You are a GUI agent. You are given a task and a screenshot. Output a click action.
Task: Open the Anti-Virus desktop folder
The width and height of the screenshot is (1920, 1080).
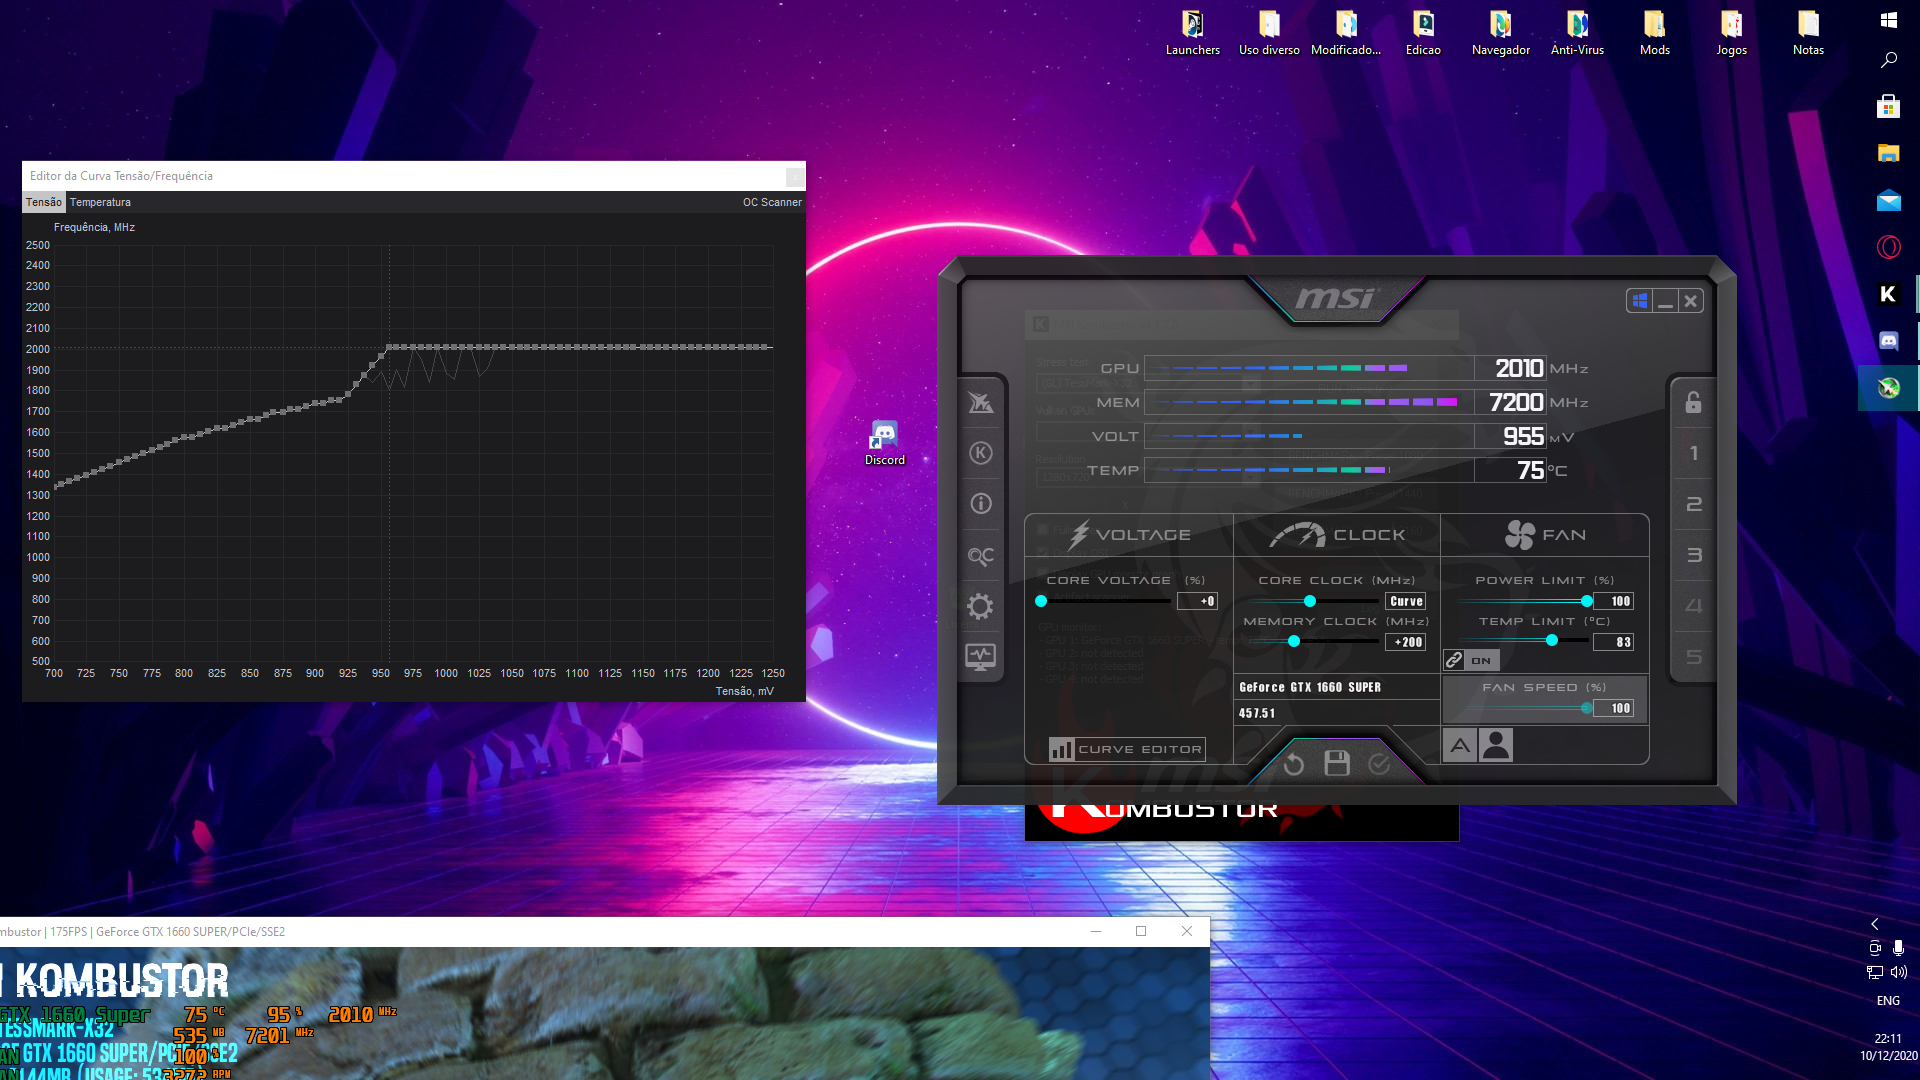point(1577,33)
